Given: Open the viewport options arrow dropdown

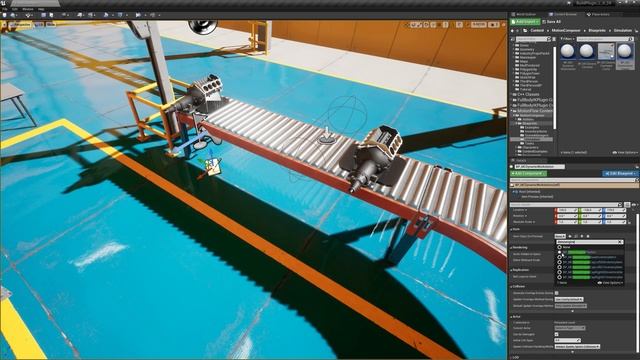Looking at the screenshot, I should (4, 25).
